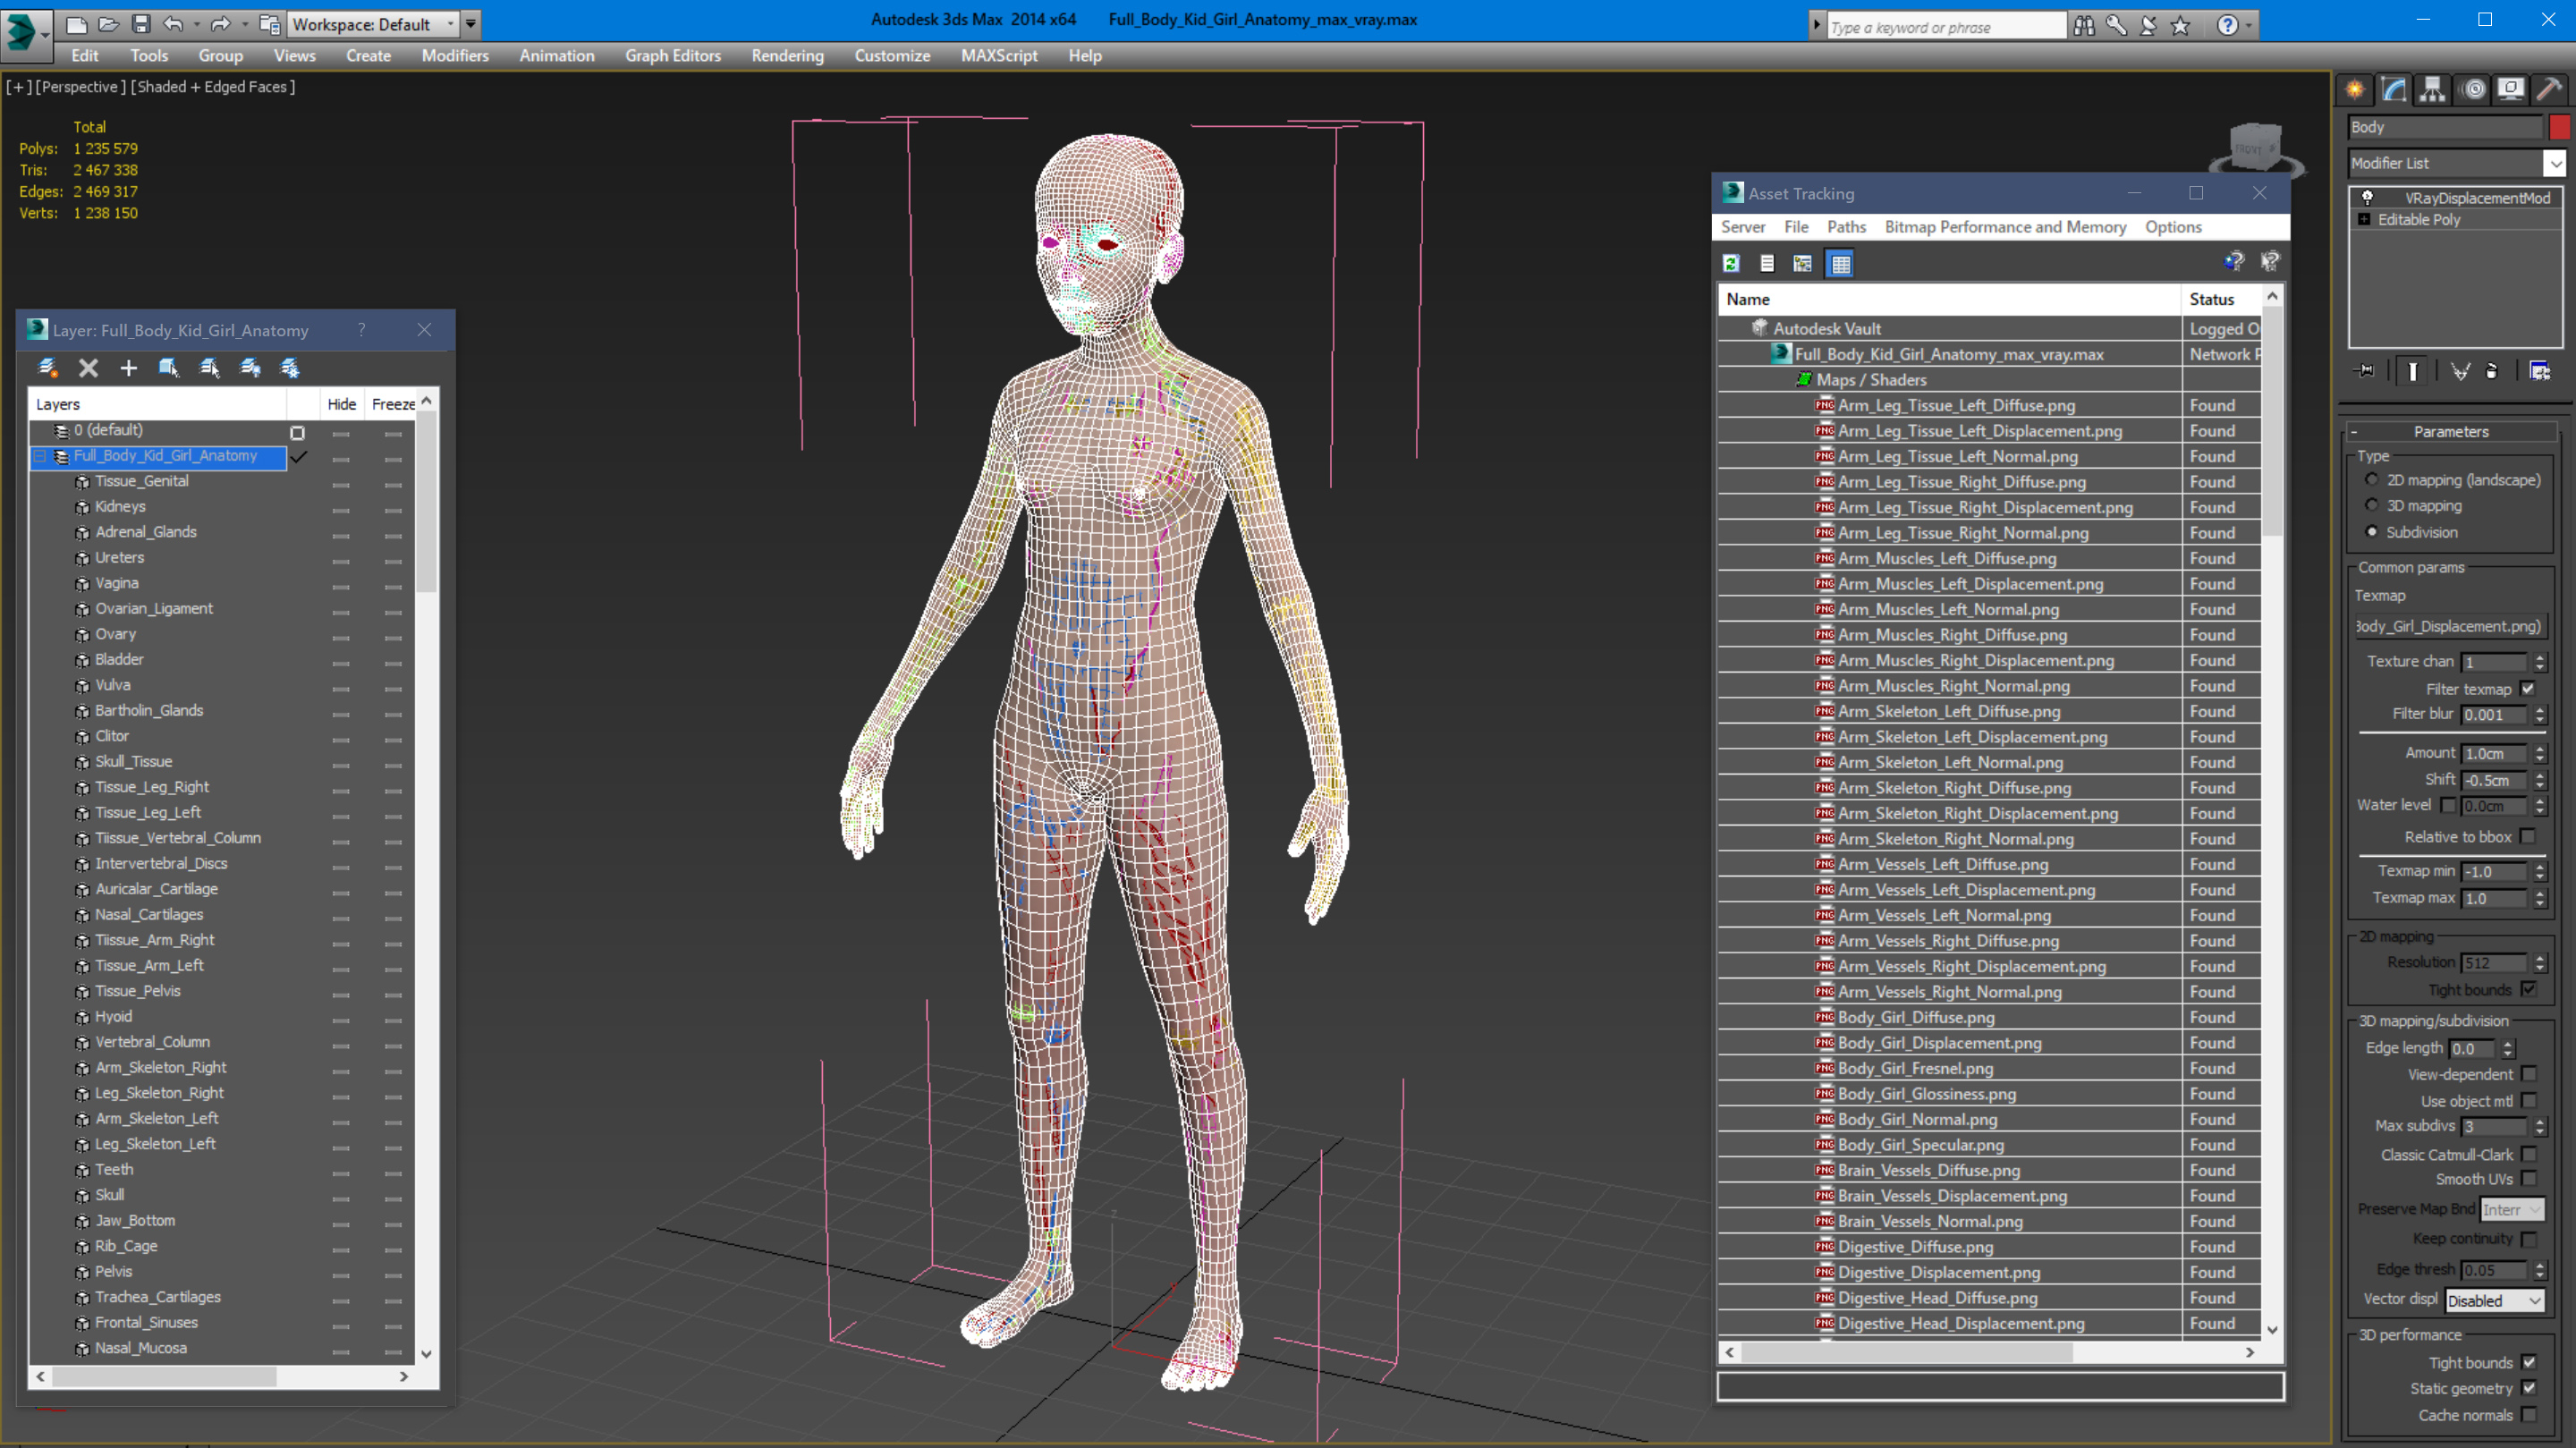The width and height of the screenshot is (2576, 1448).
Task: Open Bitmap Performance and Memory menu
Action: point(2005,227)
